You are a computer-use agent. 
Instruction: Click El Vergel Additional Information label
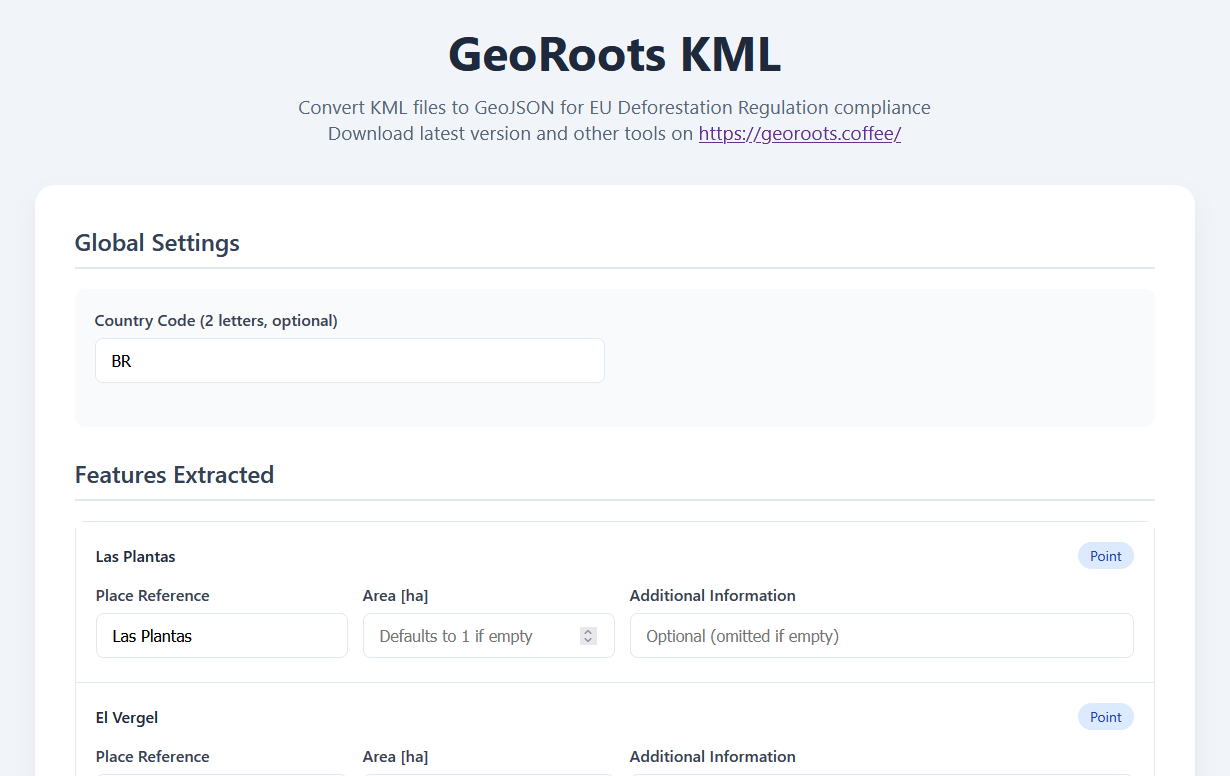click(713, 757)
